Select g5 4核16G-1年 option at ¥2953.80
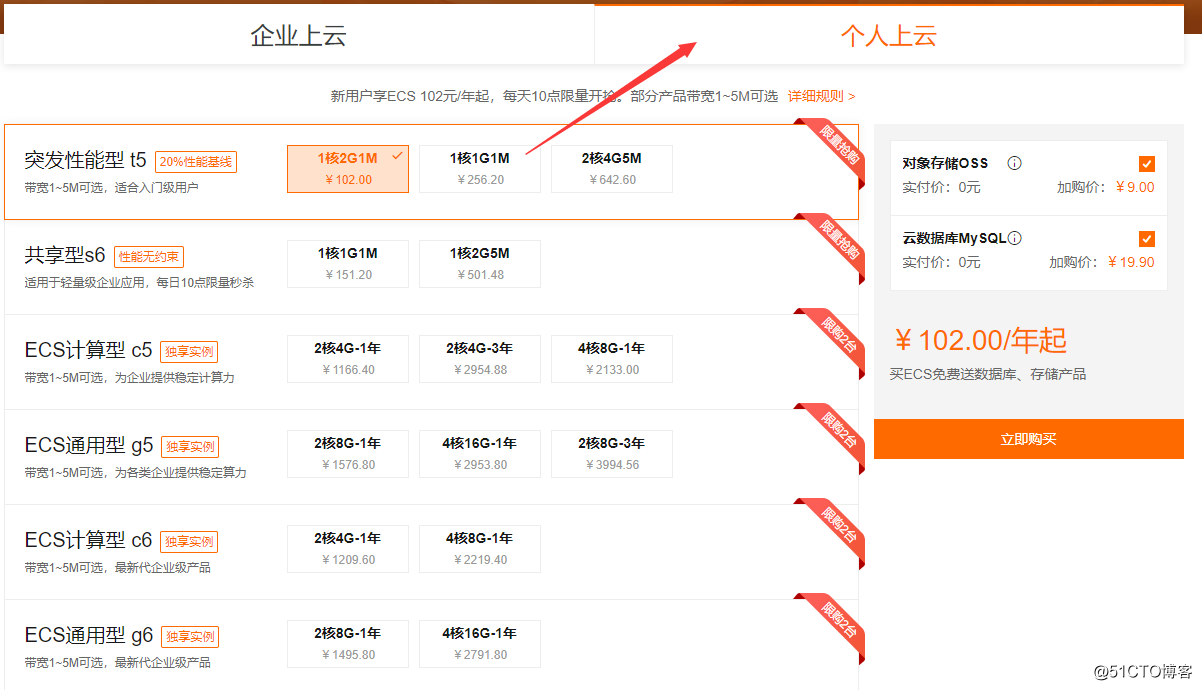Screen dimensions: 1202x690 pos(480,454)
